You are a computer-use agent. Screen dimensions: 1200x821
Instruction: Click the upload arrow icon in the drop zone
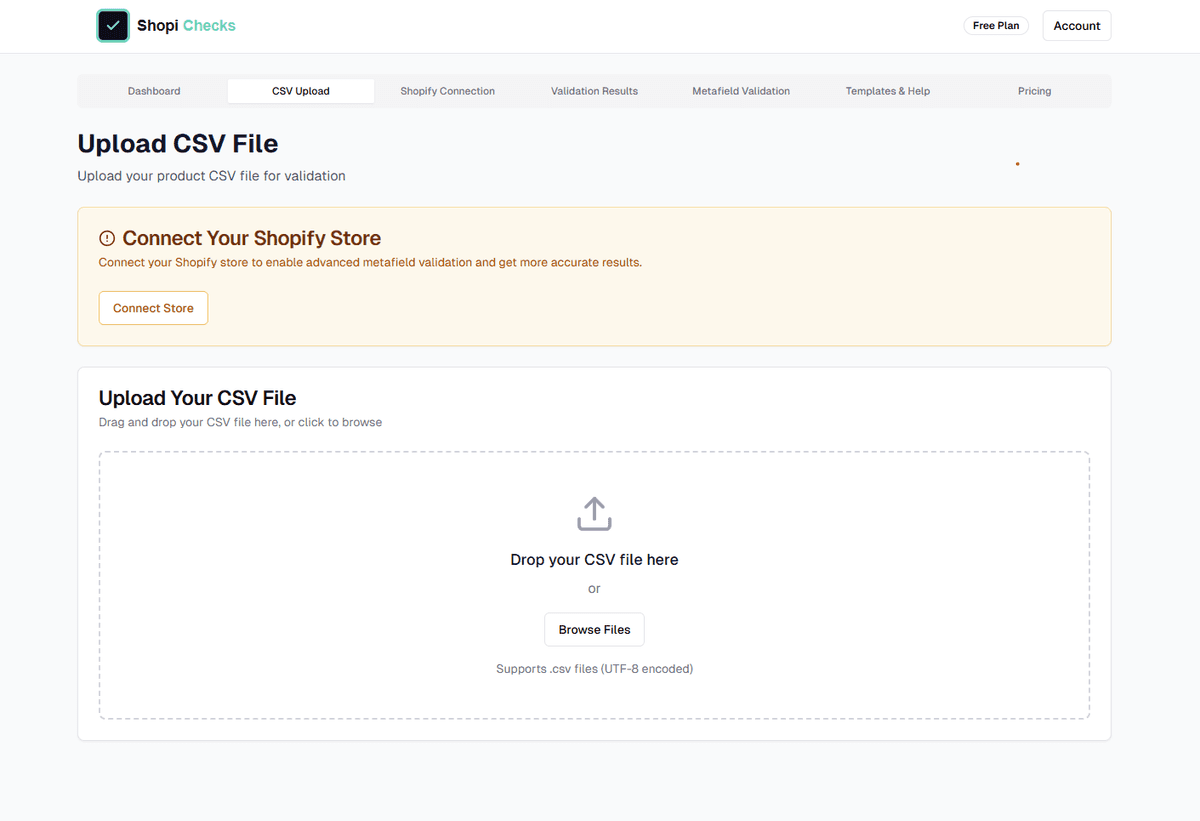coord(594,513)
